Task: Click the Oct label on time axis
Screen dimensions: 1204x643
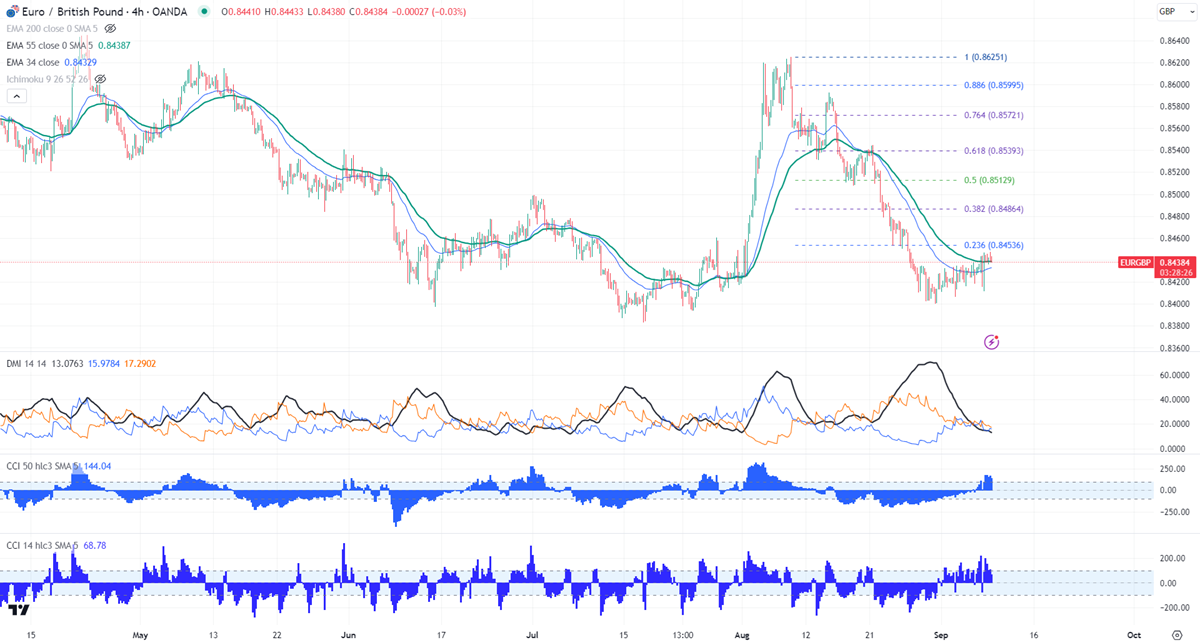Action: (1134, 634)
